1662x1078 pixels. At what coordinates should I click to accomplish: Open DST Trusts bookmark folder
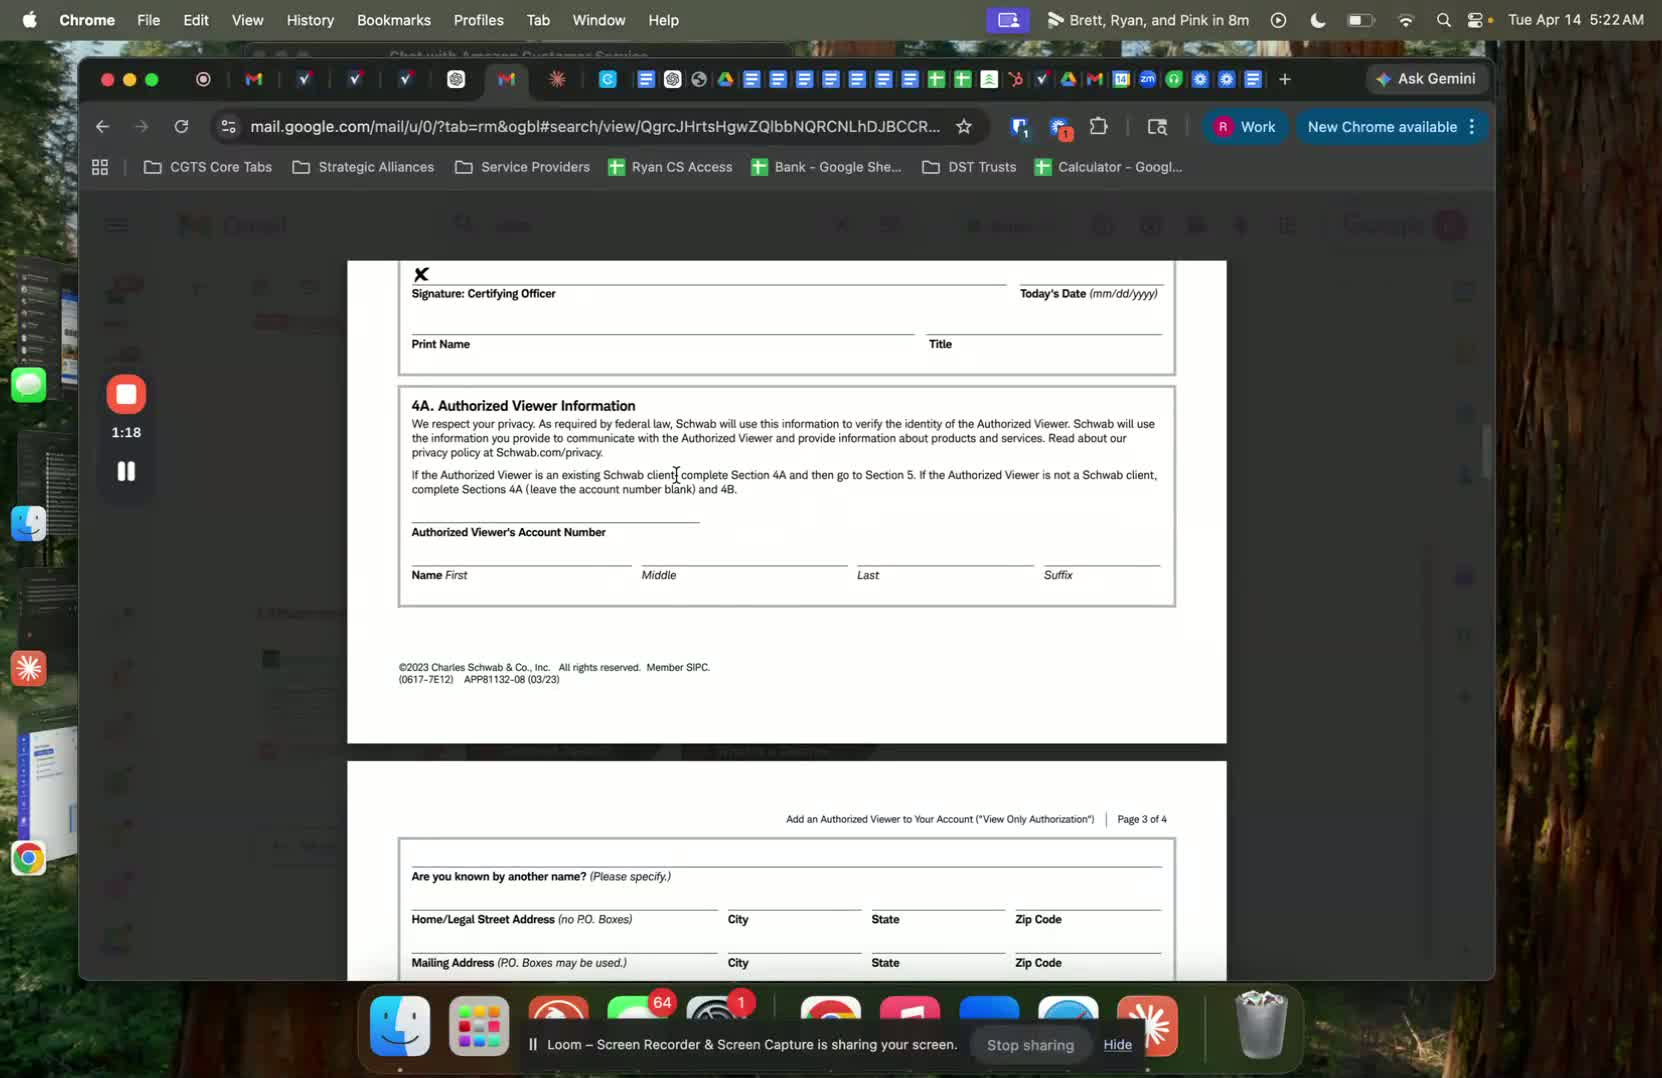(969, 167)
